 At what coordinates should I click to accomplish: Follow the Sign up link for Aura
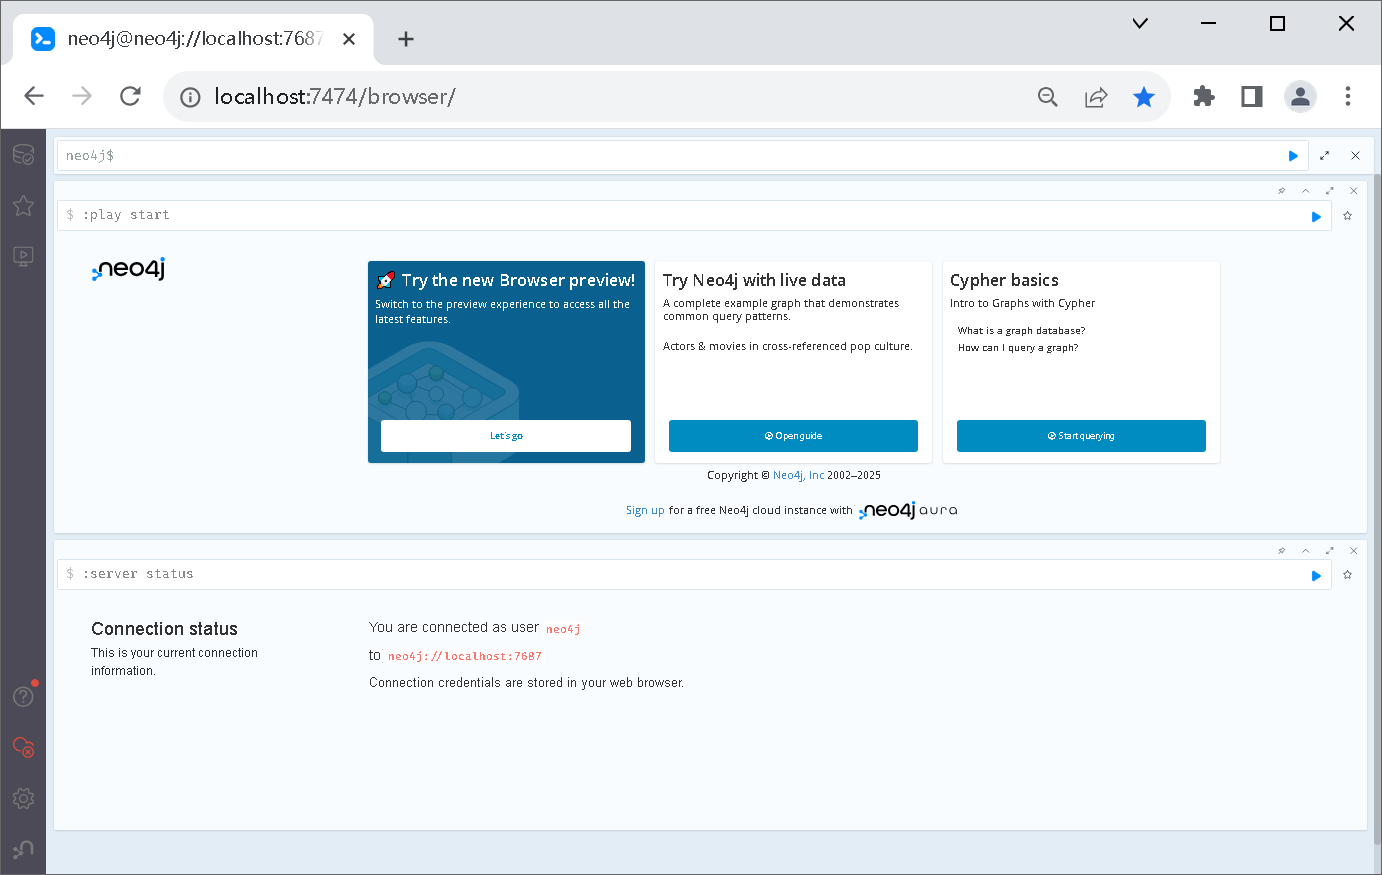click(x=645, y=510)
